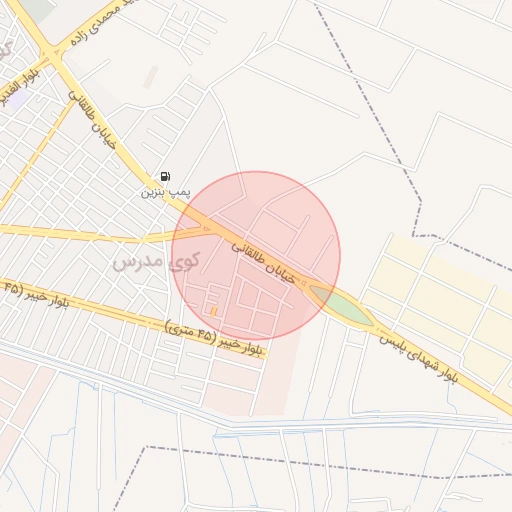Click the small triangle island at road junction

click(207, 228)
